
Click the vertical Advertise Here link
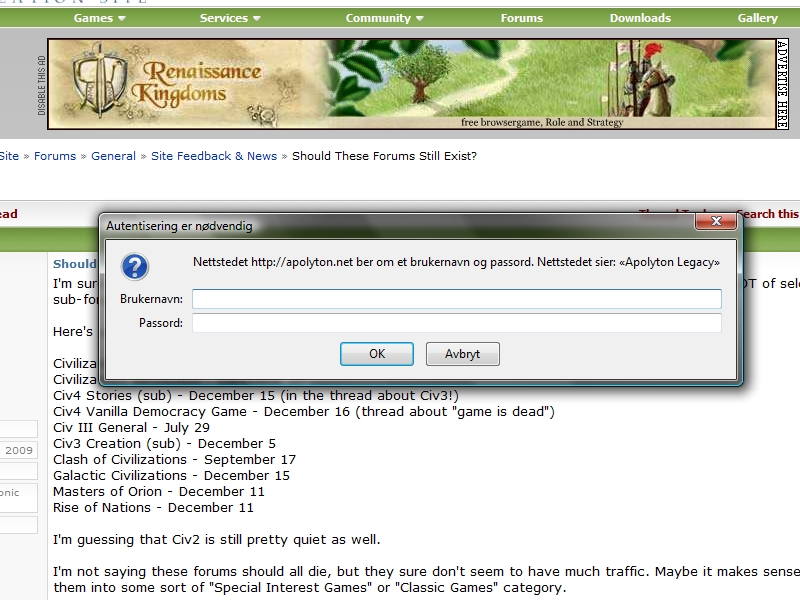[x=782, y=84]
